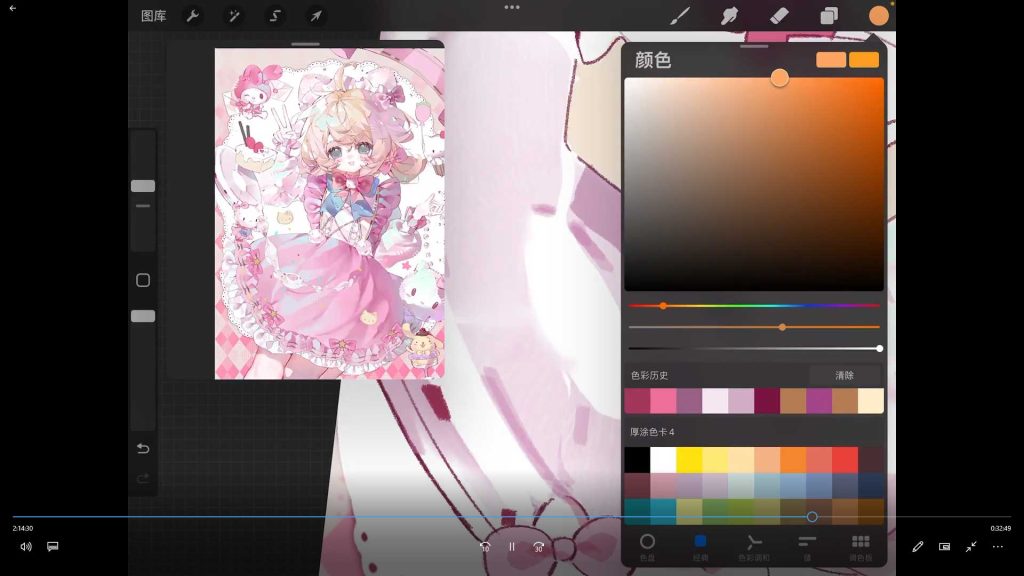Choose the red palette swatch
Viewport: 1024px width, 576px height.
click(x=845, y=460)
